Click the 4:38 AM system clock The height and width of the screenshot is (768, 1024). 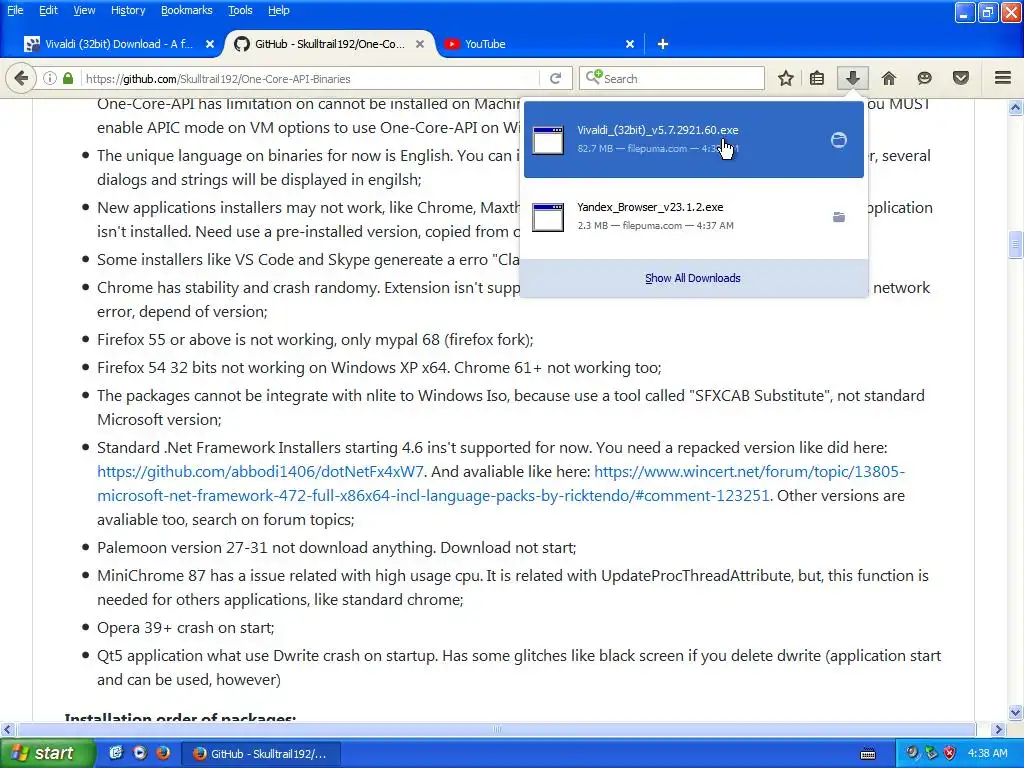[x=987, y=753]
